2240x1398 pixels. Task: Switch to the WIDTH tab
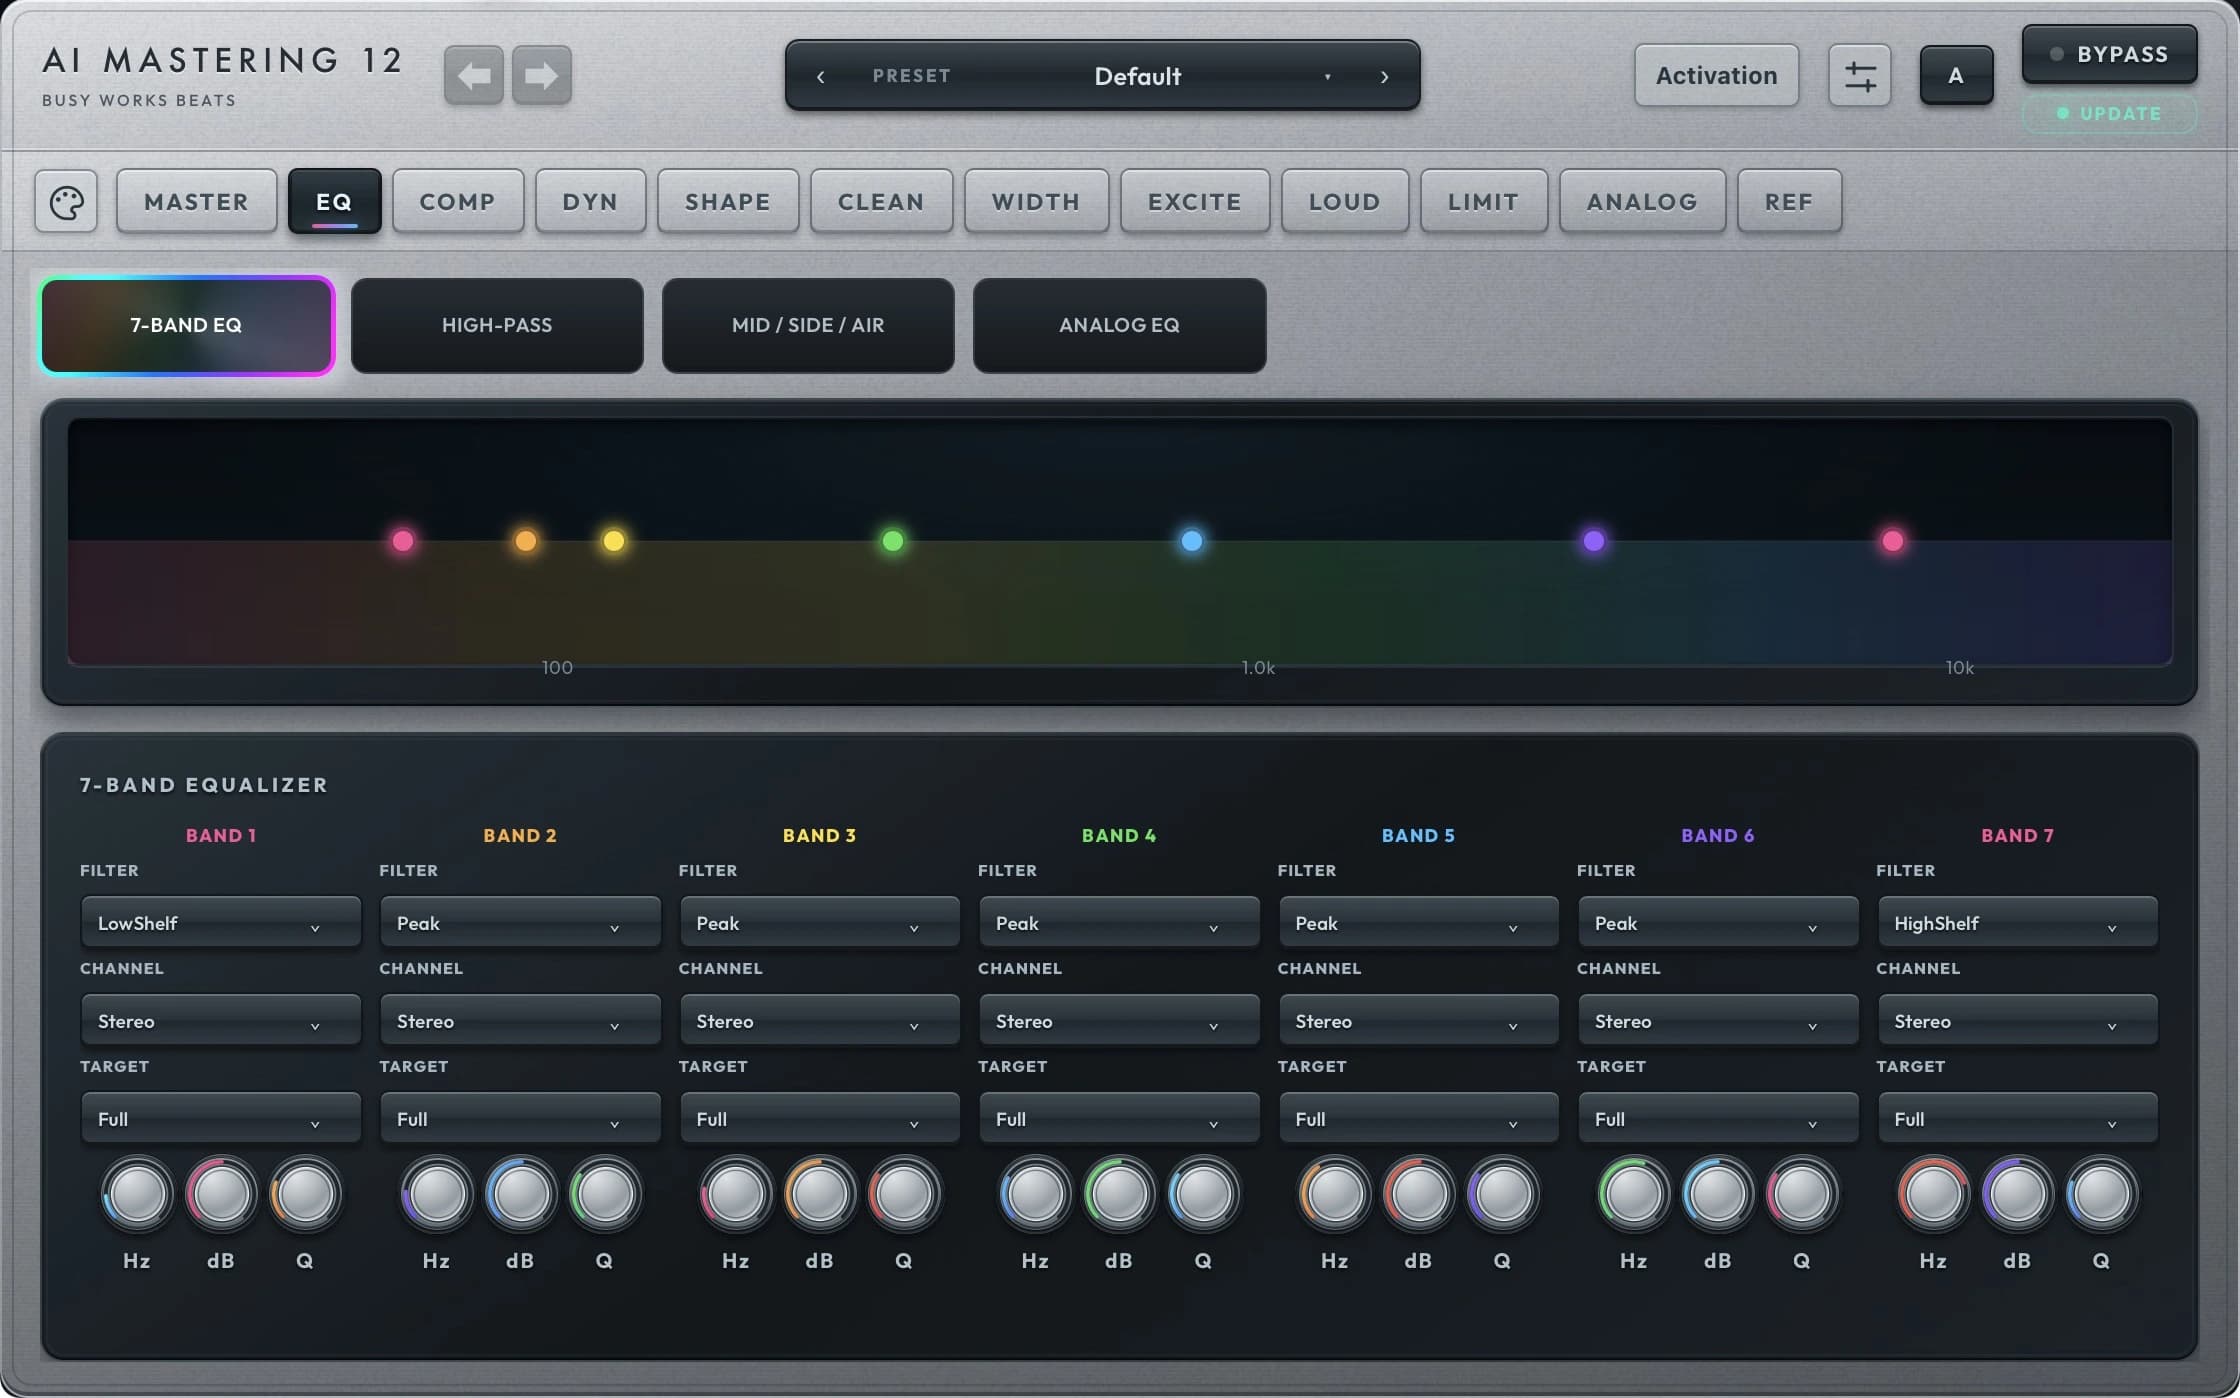(x=1036, y=202)
